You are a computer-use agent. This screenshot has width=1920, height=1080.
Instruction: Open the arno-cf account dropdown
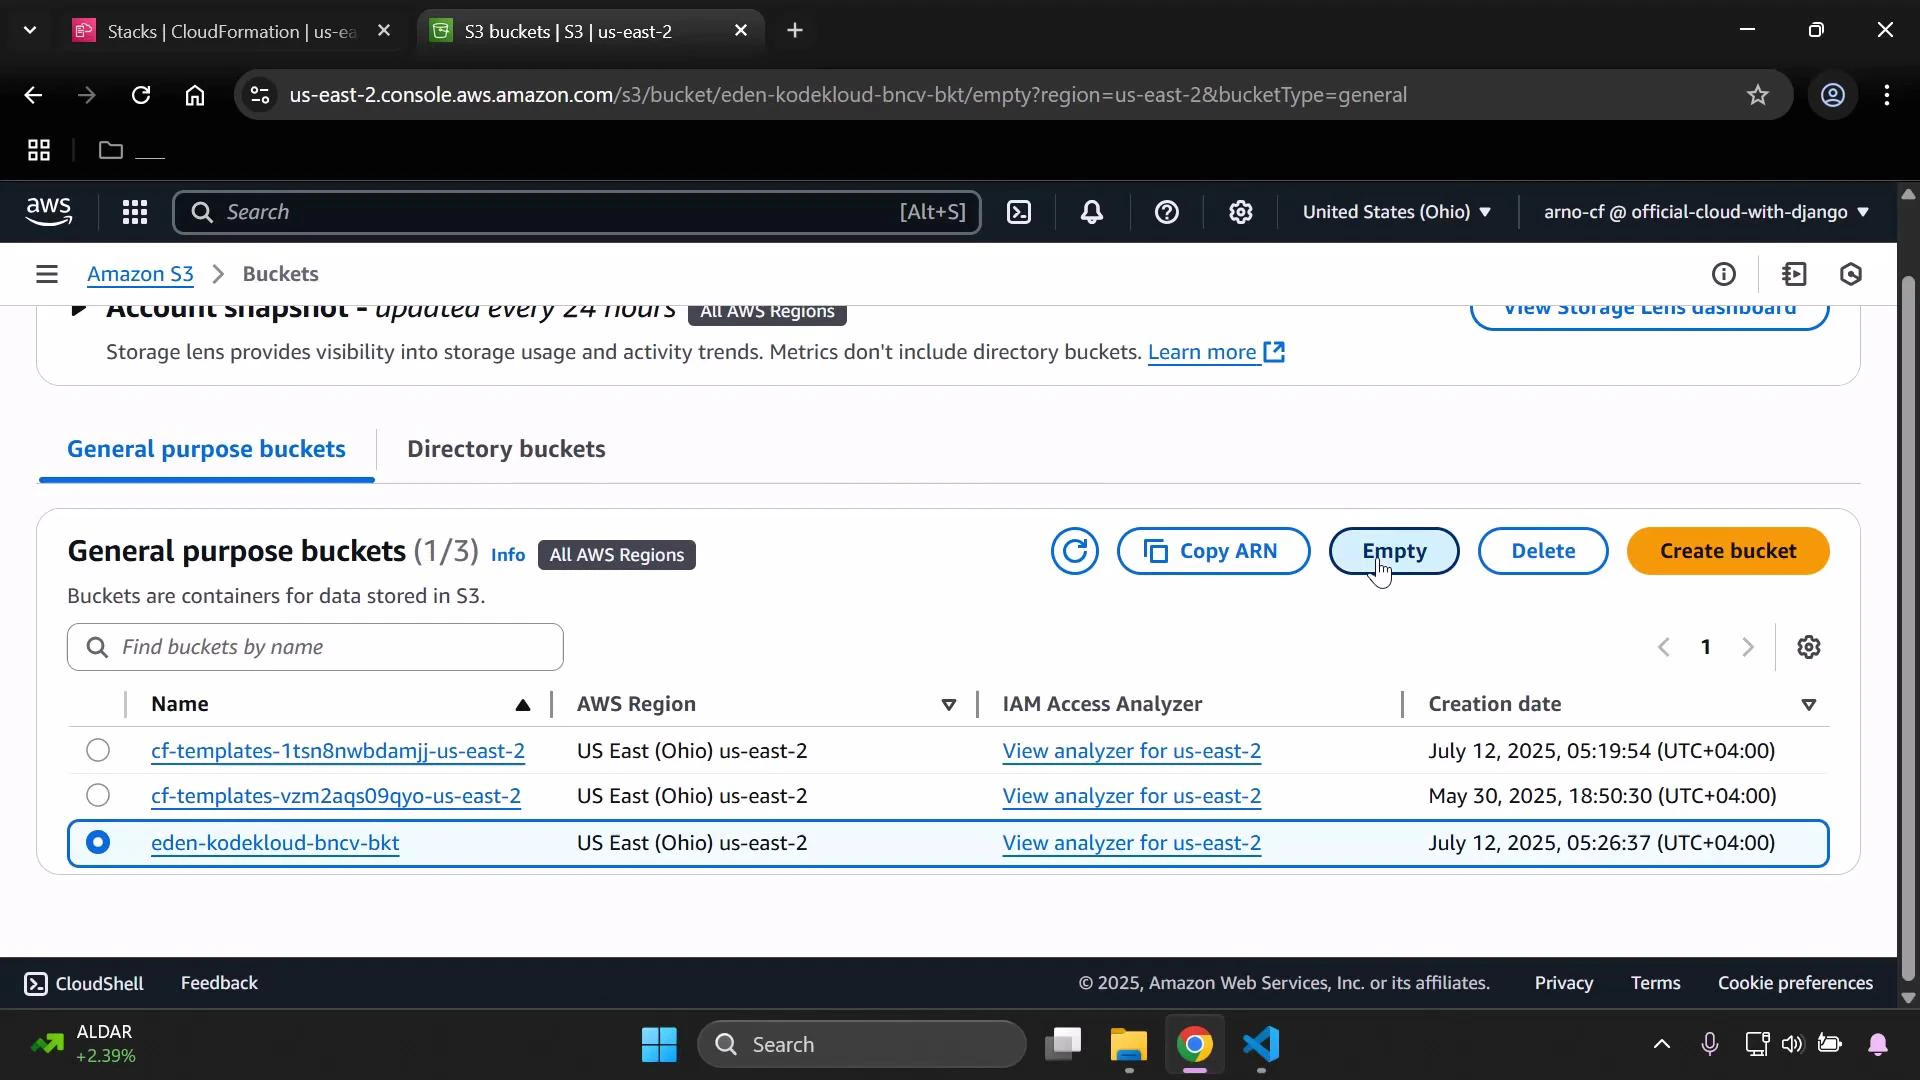[x=1704, y=212]
